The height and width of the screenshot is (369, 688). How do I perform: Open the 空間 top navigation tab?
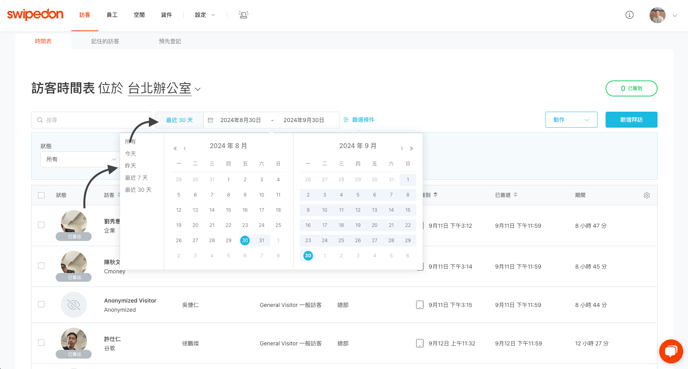tap(139, 15)
